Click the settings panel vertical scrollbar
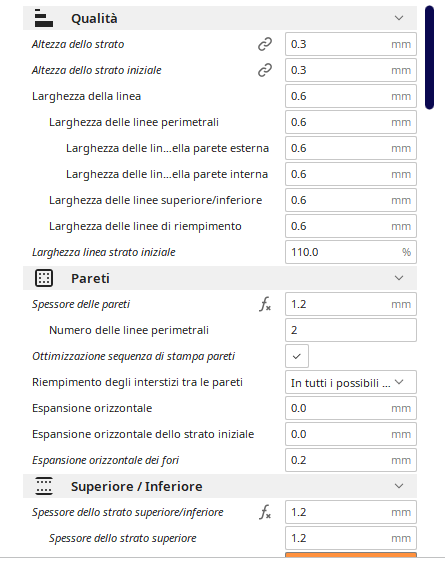Viewport: 445px width, 564px height. coord(429,58)
